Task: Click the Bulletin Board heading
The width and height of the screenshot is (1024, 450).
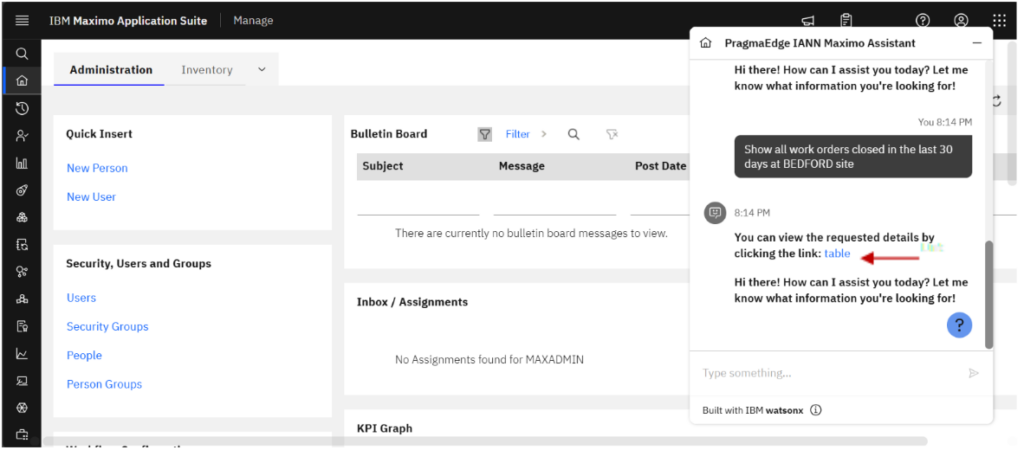Action: 389,134
